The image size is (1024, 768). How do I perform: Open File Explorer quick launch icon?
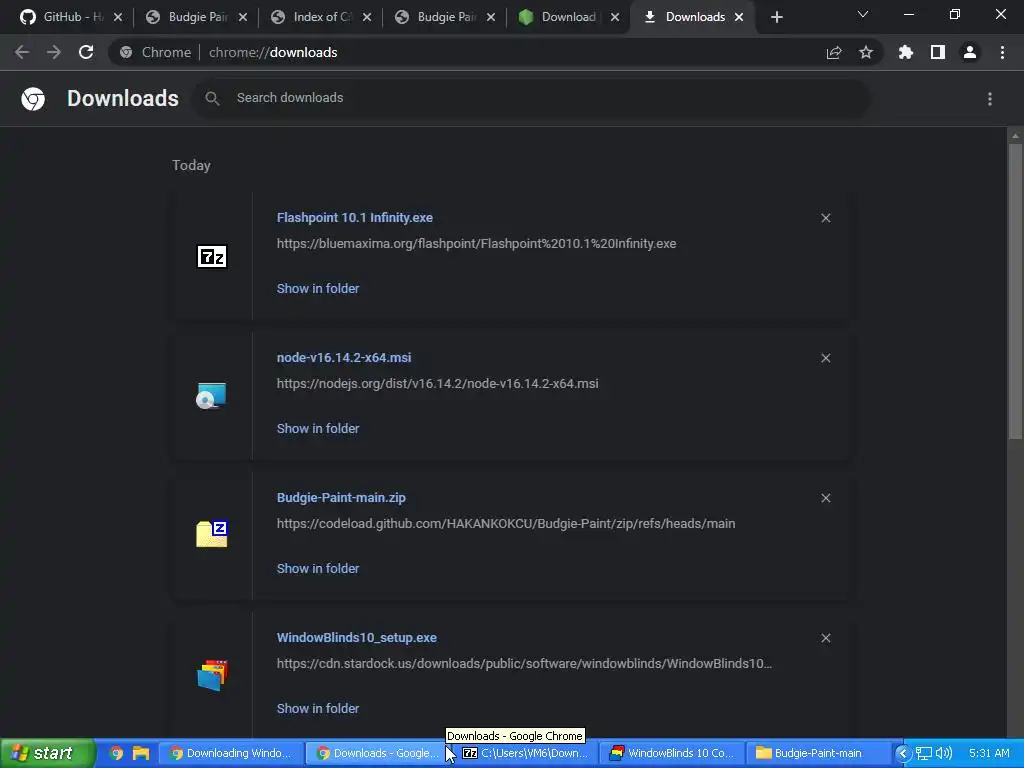coord(140,753)
